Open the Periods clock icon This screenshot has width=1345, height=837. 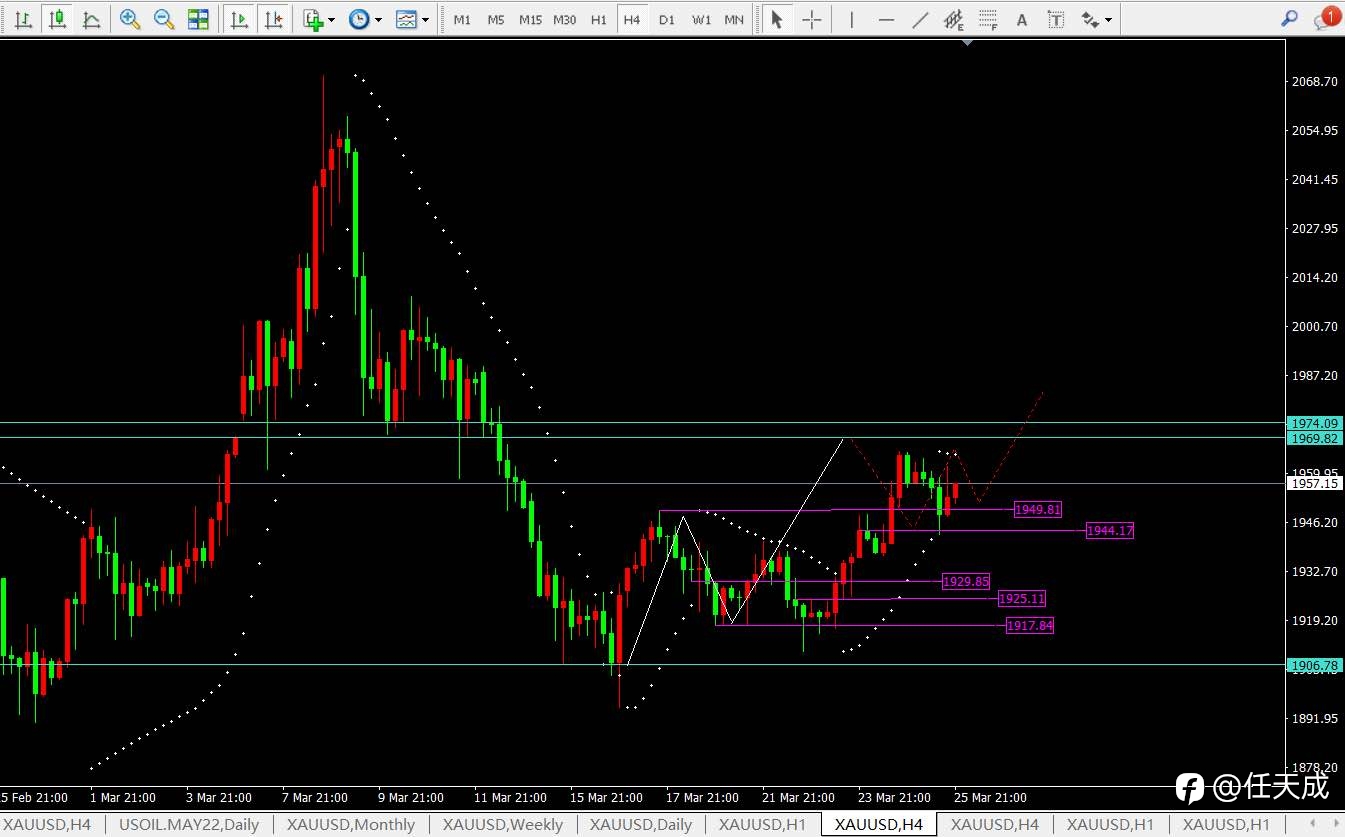point(359,19)
